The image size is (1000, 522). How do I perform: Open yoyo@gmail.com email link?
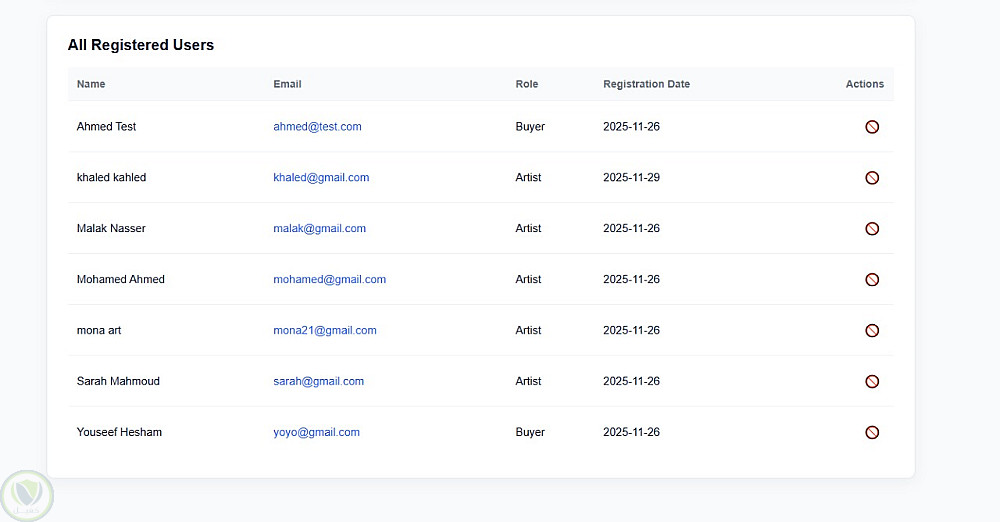point(316,433)
